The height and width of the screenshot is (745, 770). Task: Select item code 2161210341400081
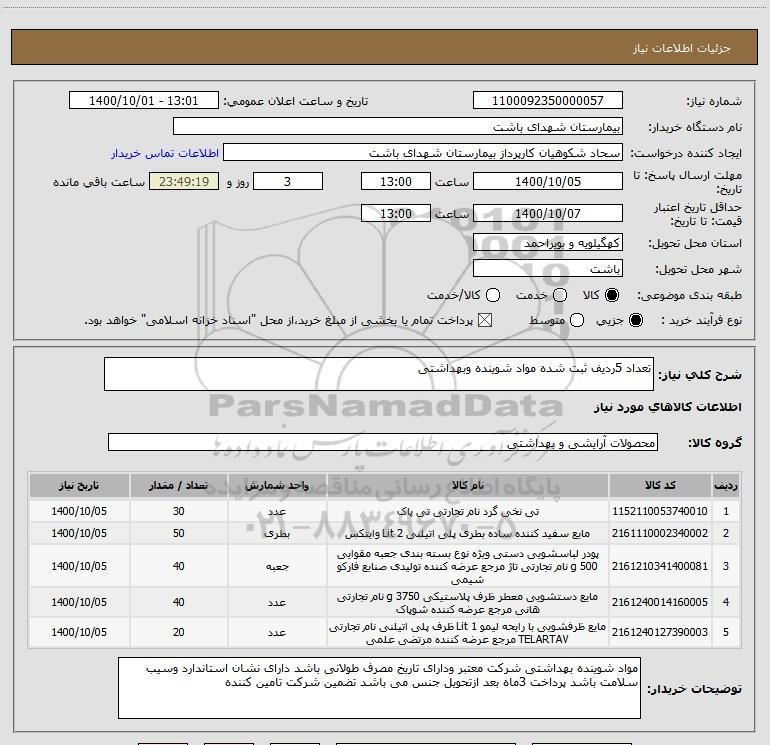[660, 566]
